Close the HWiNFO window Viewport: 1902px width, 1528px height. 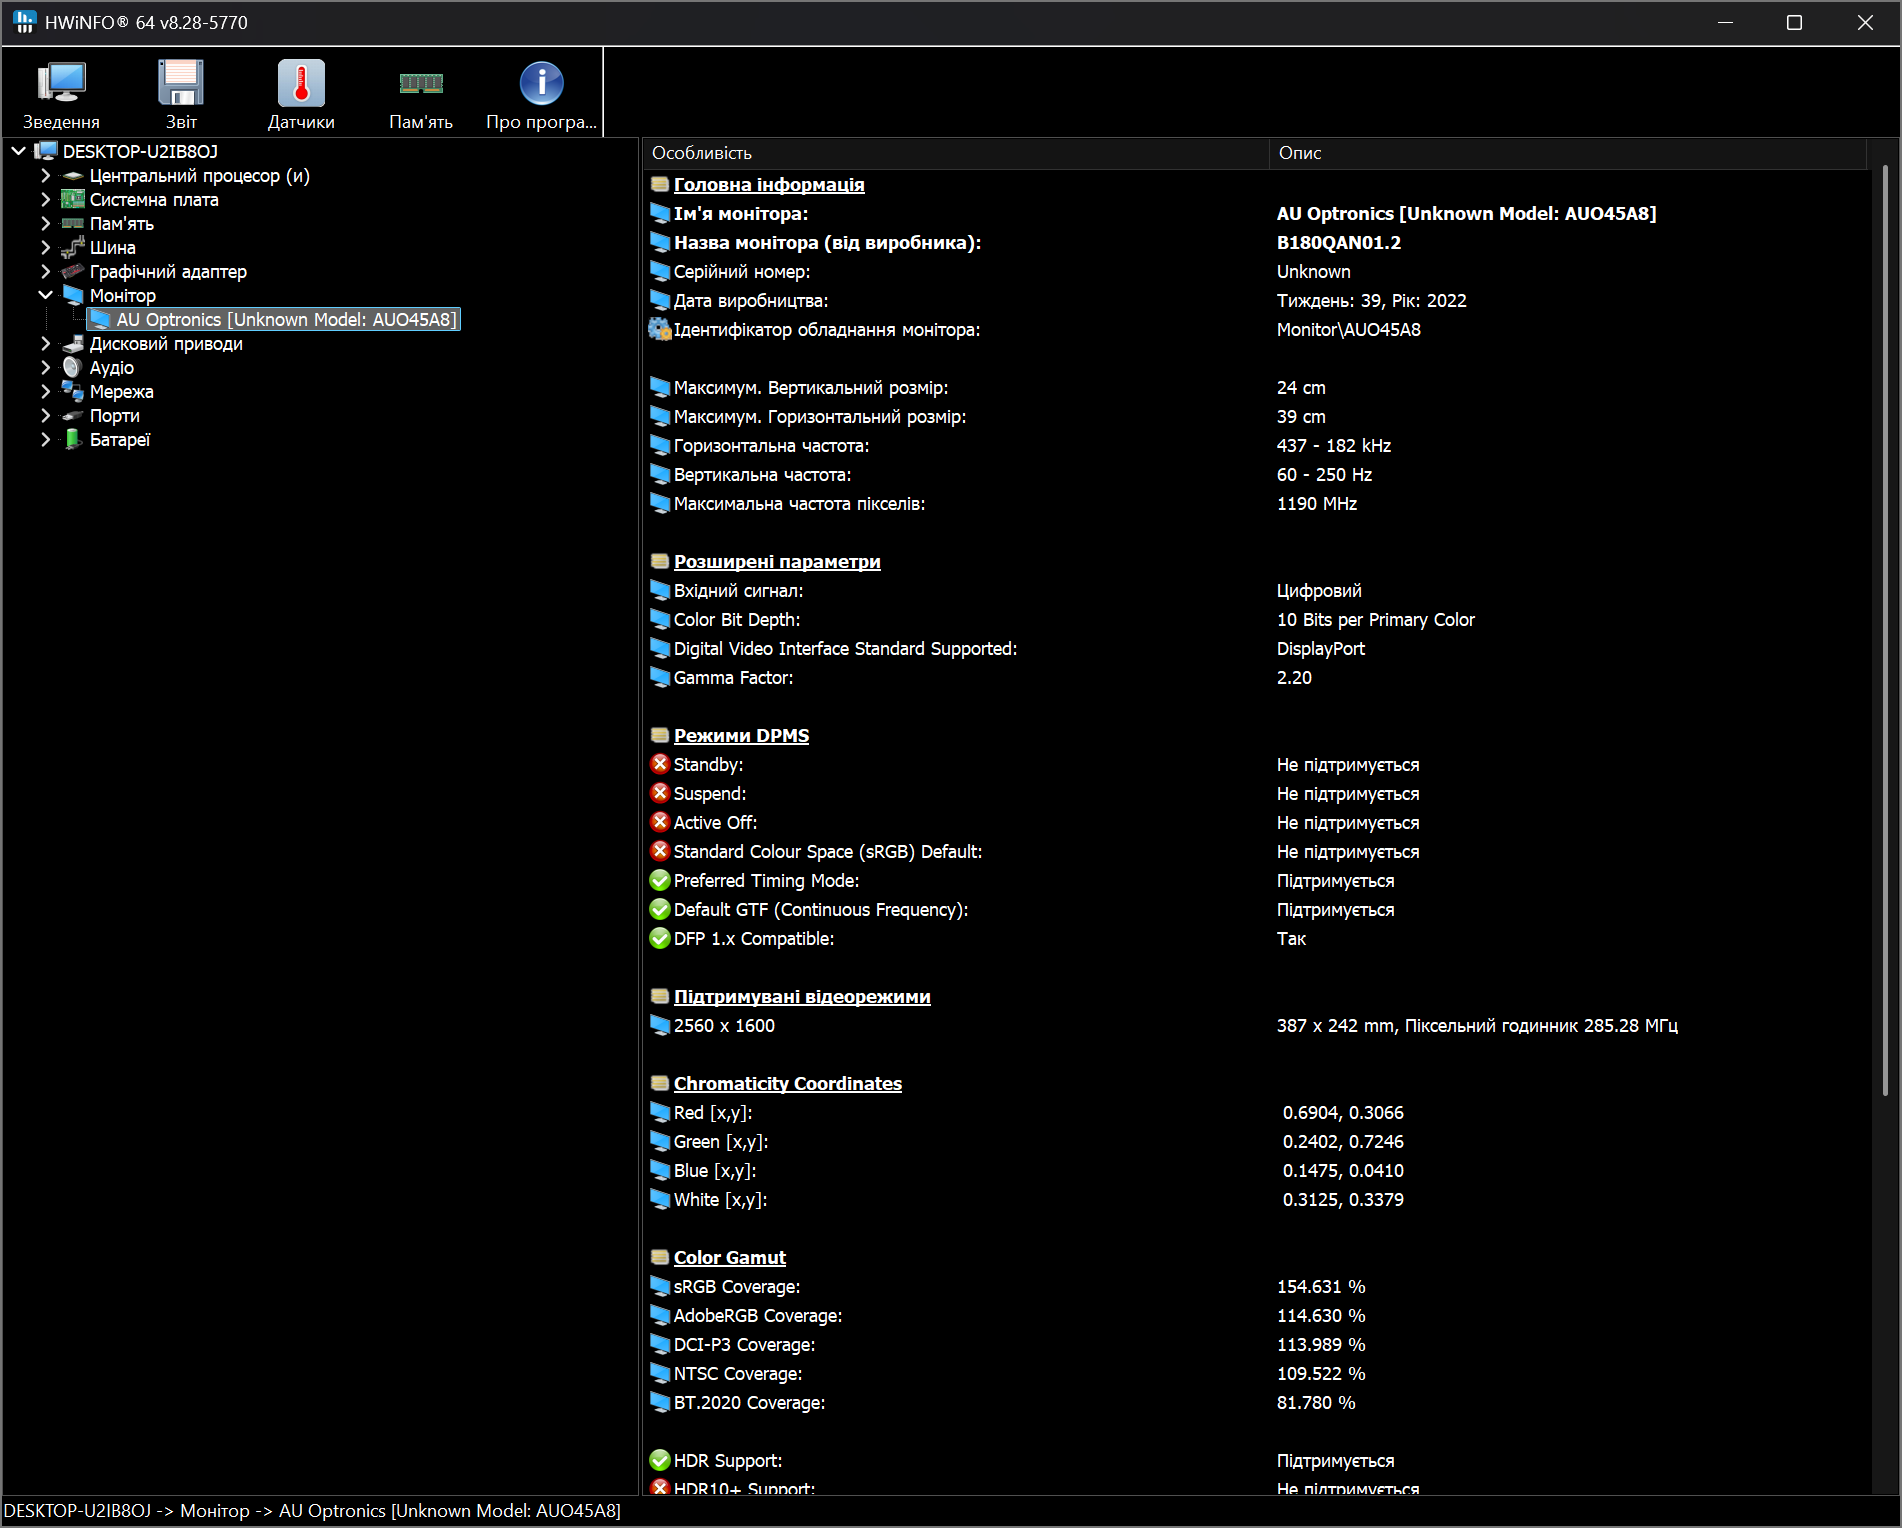(x=1865, y=22)
